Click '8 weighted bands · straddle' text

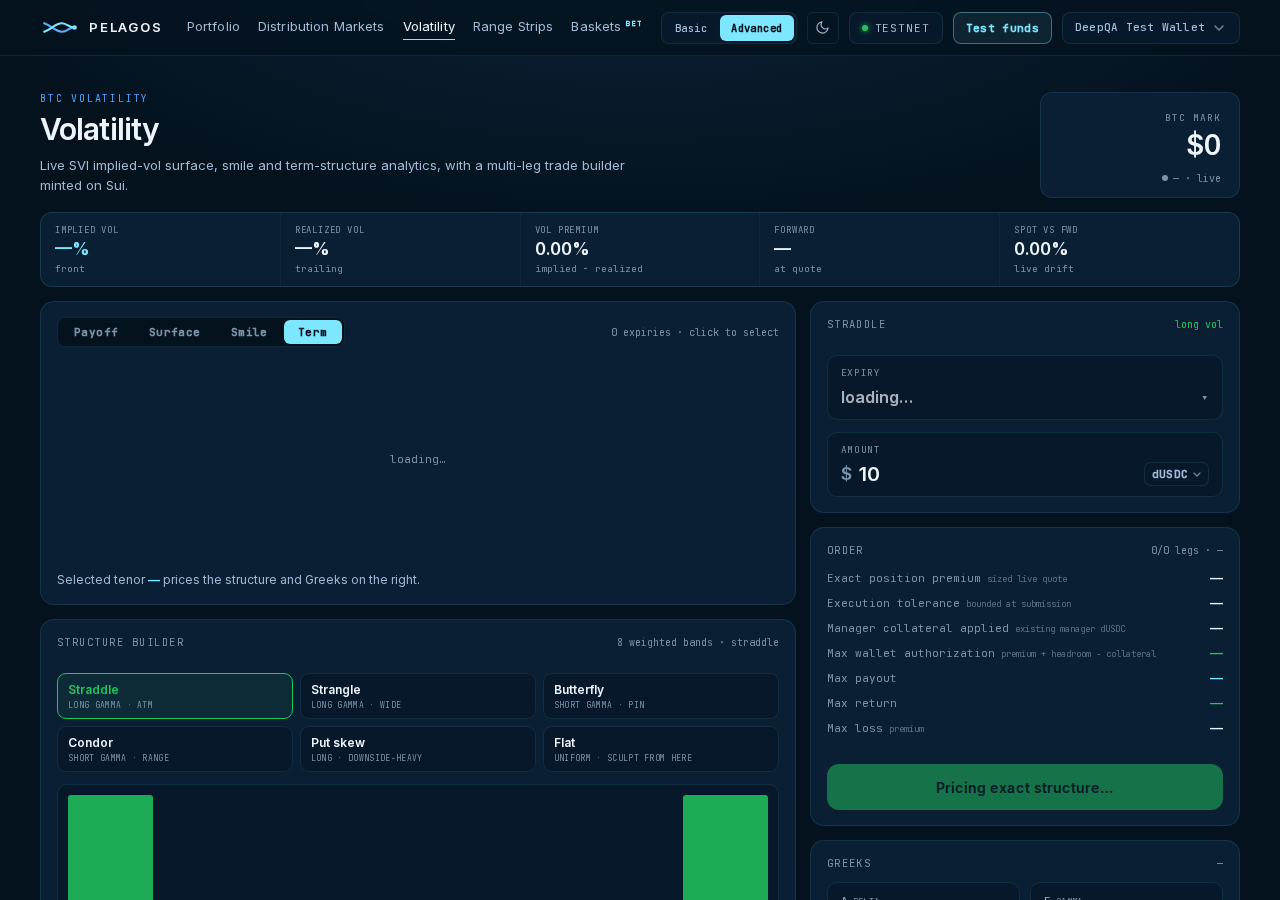698,642
